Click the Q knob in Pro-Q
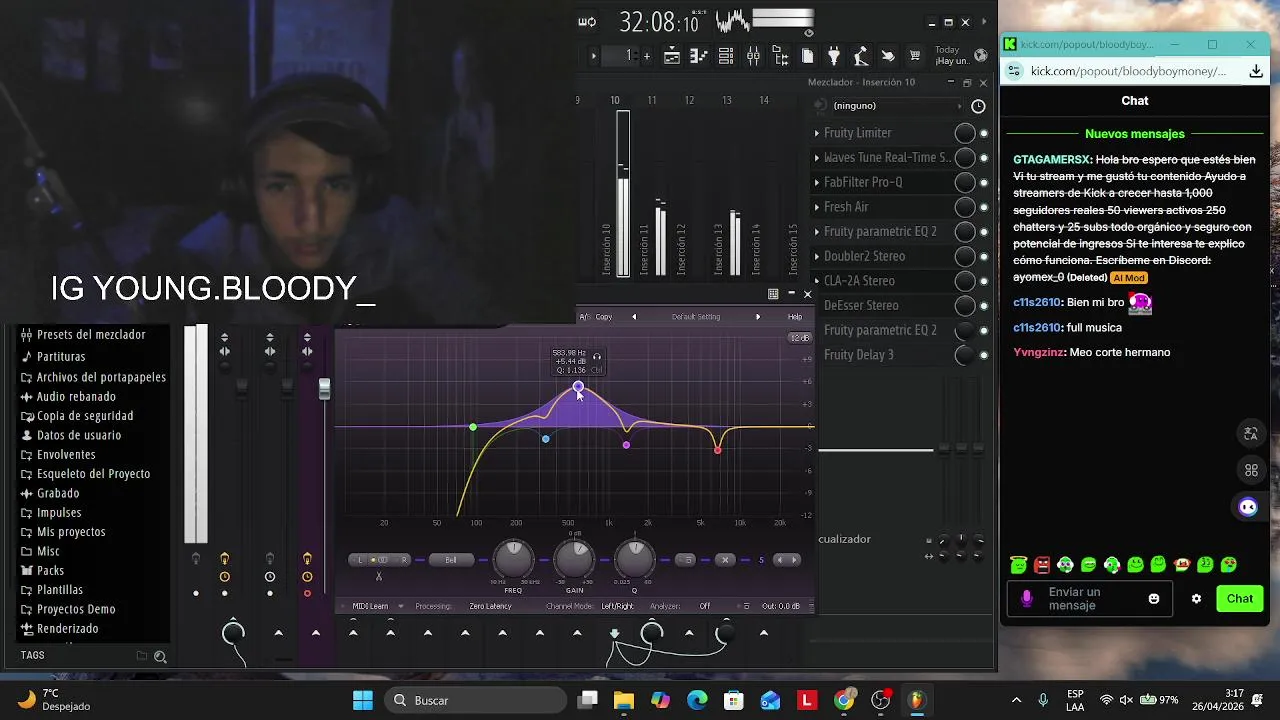This screenshot has width=1280, height=720. pyautogui.click(x=635, y=560)
